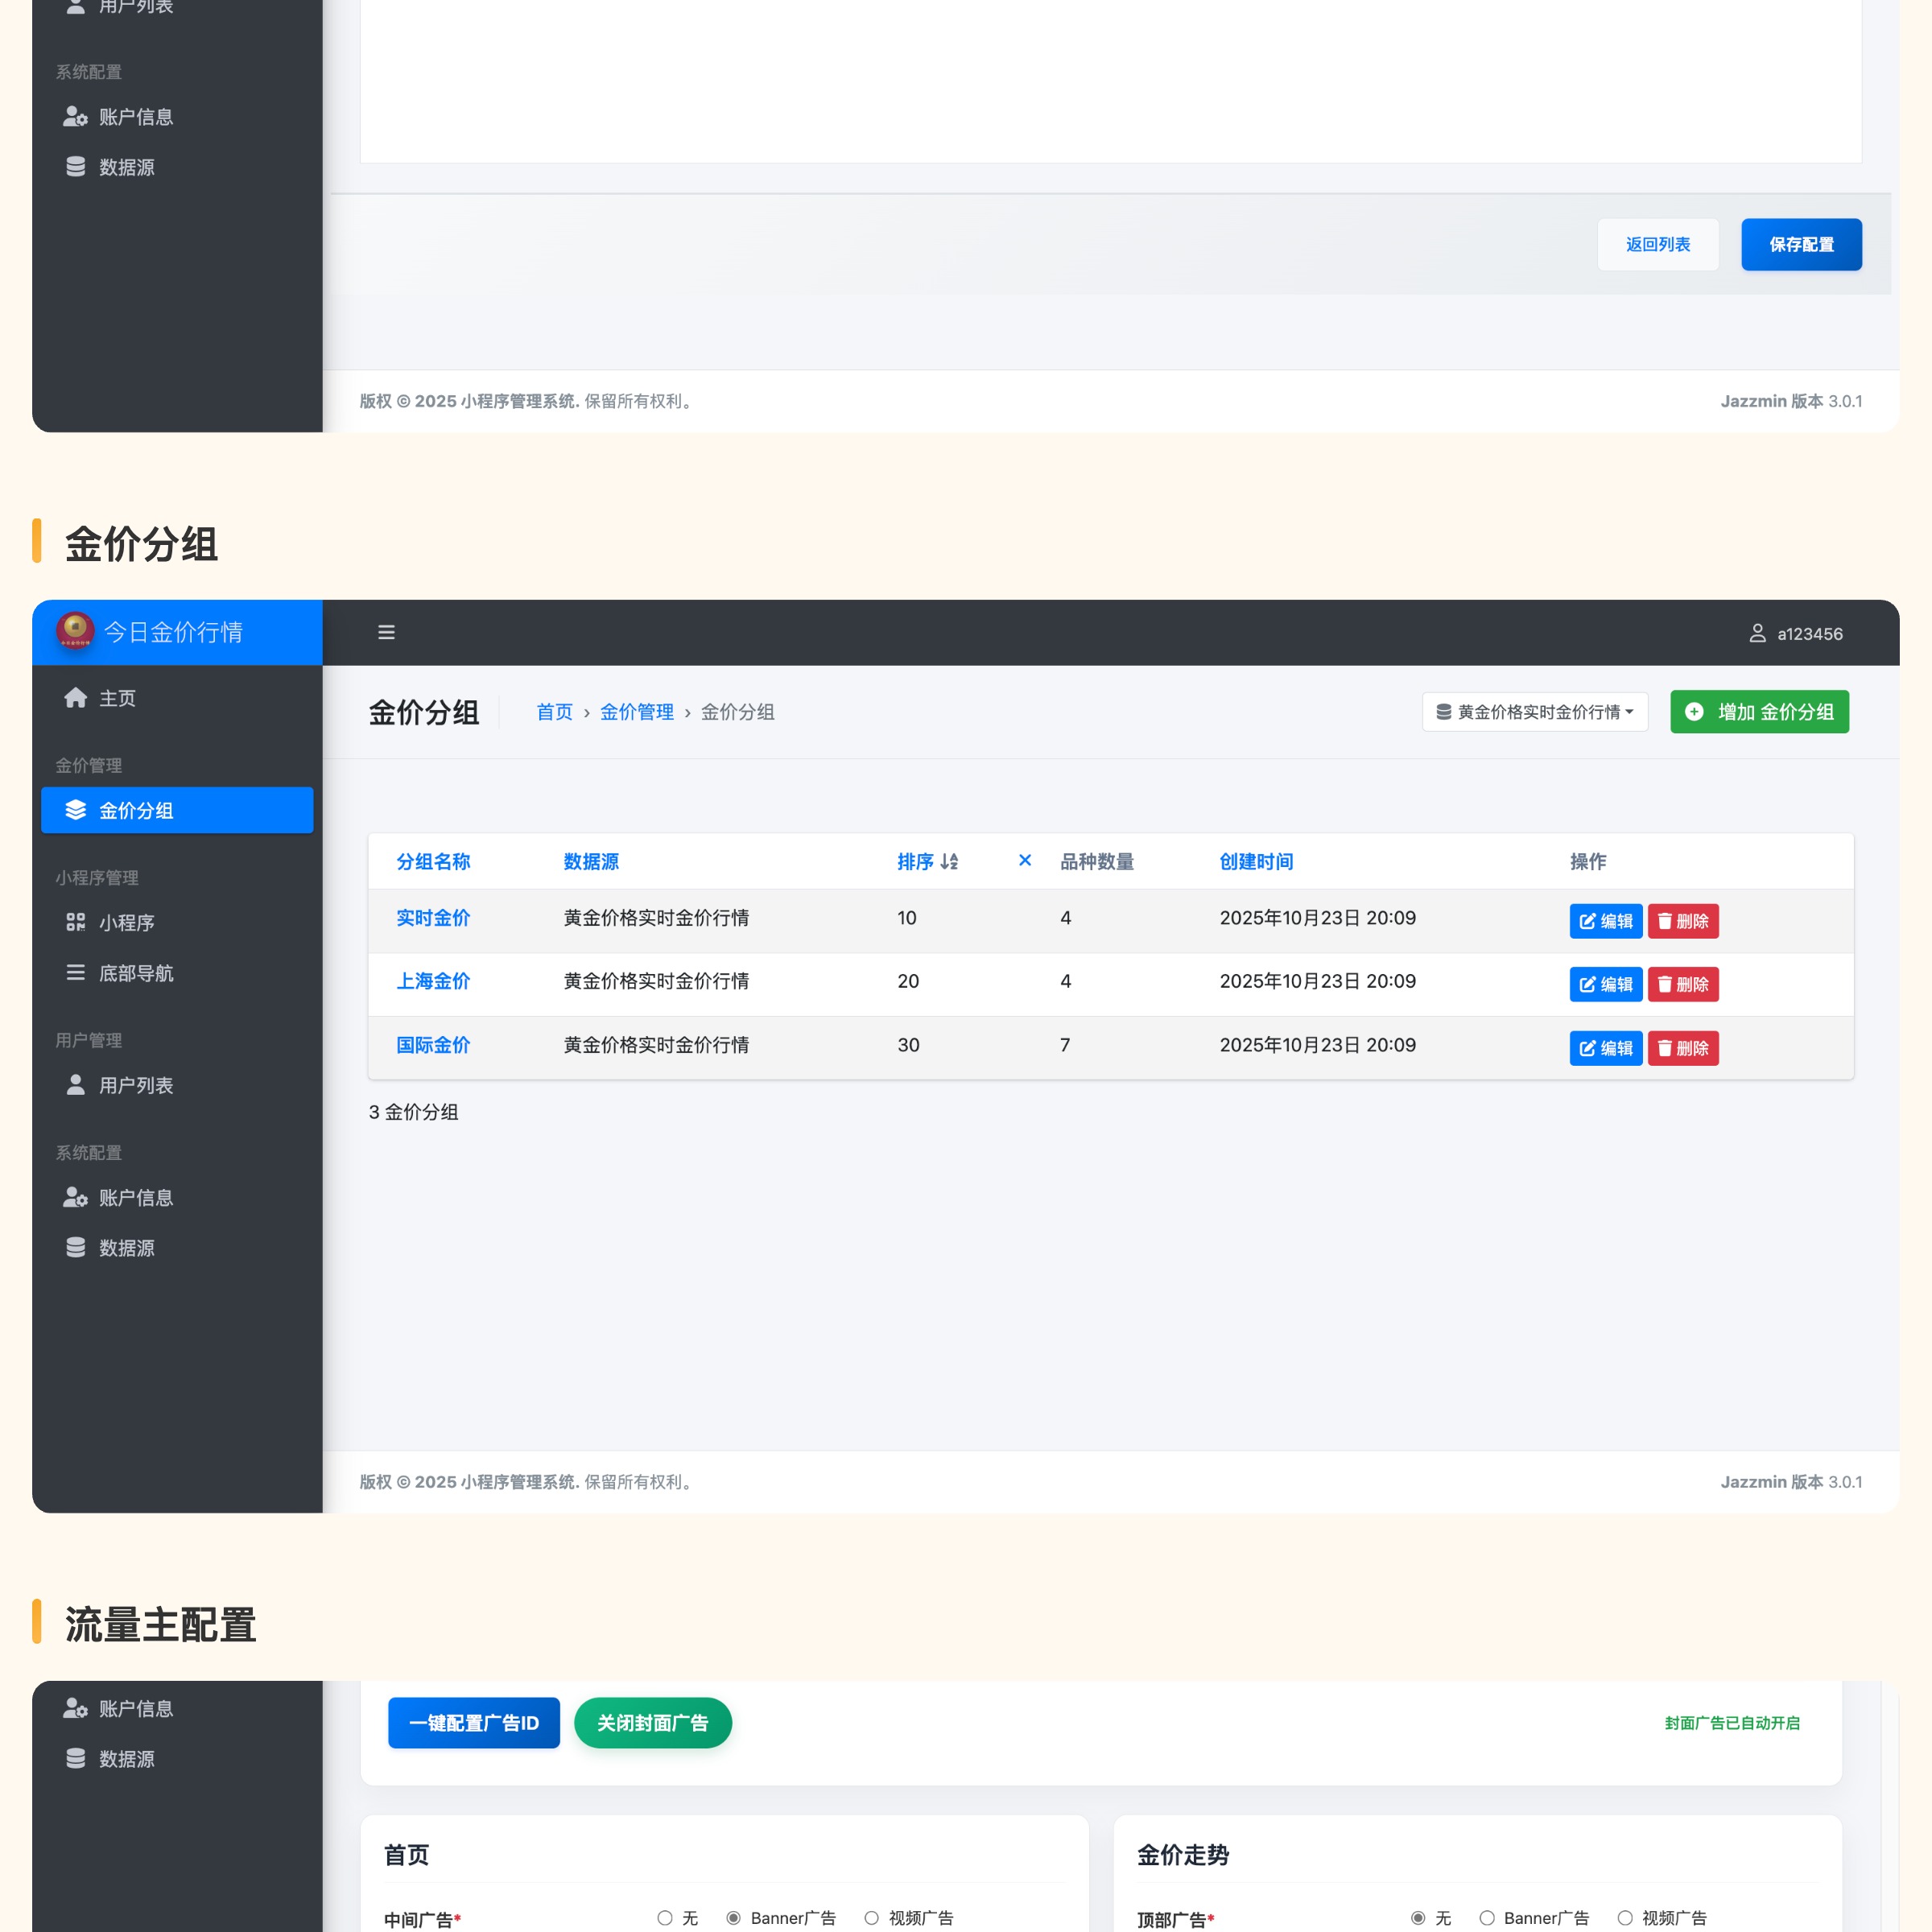
Task: Select 无 for 金价走势 顶部广告
Action: tap(1417, 1917)
